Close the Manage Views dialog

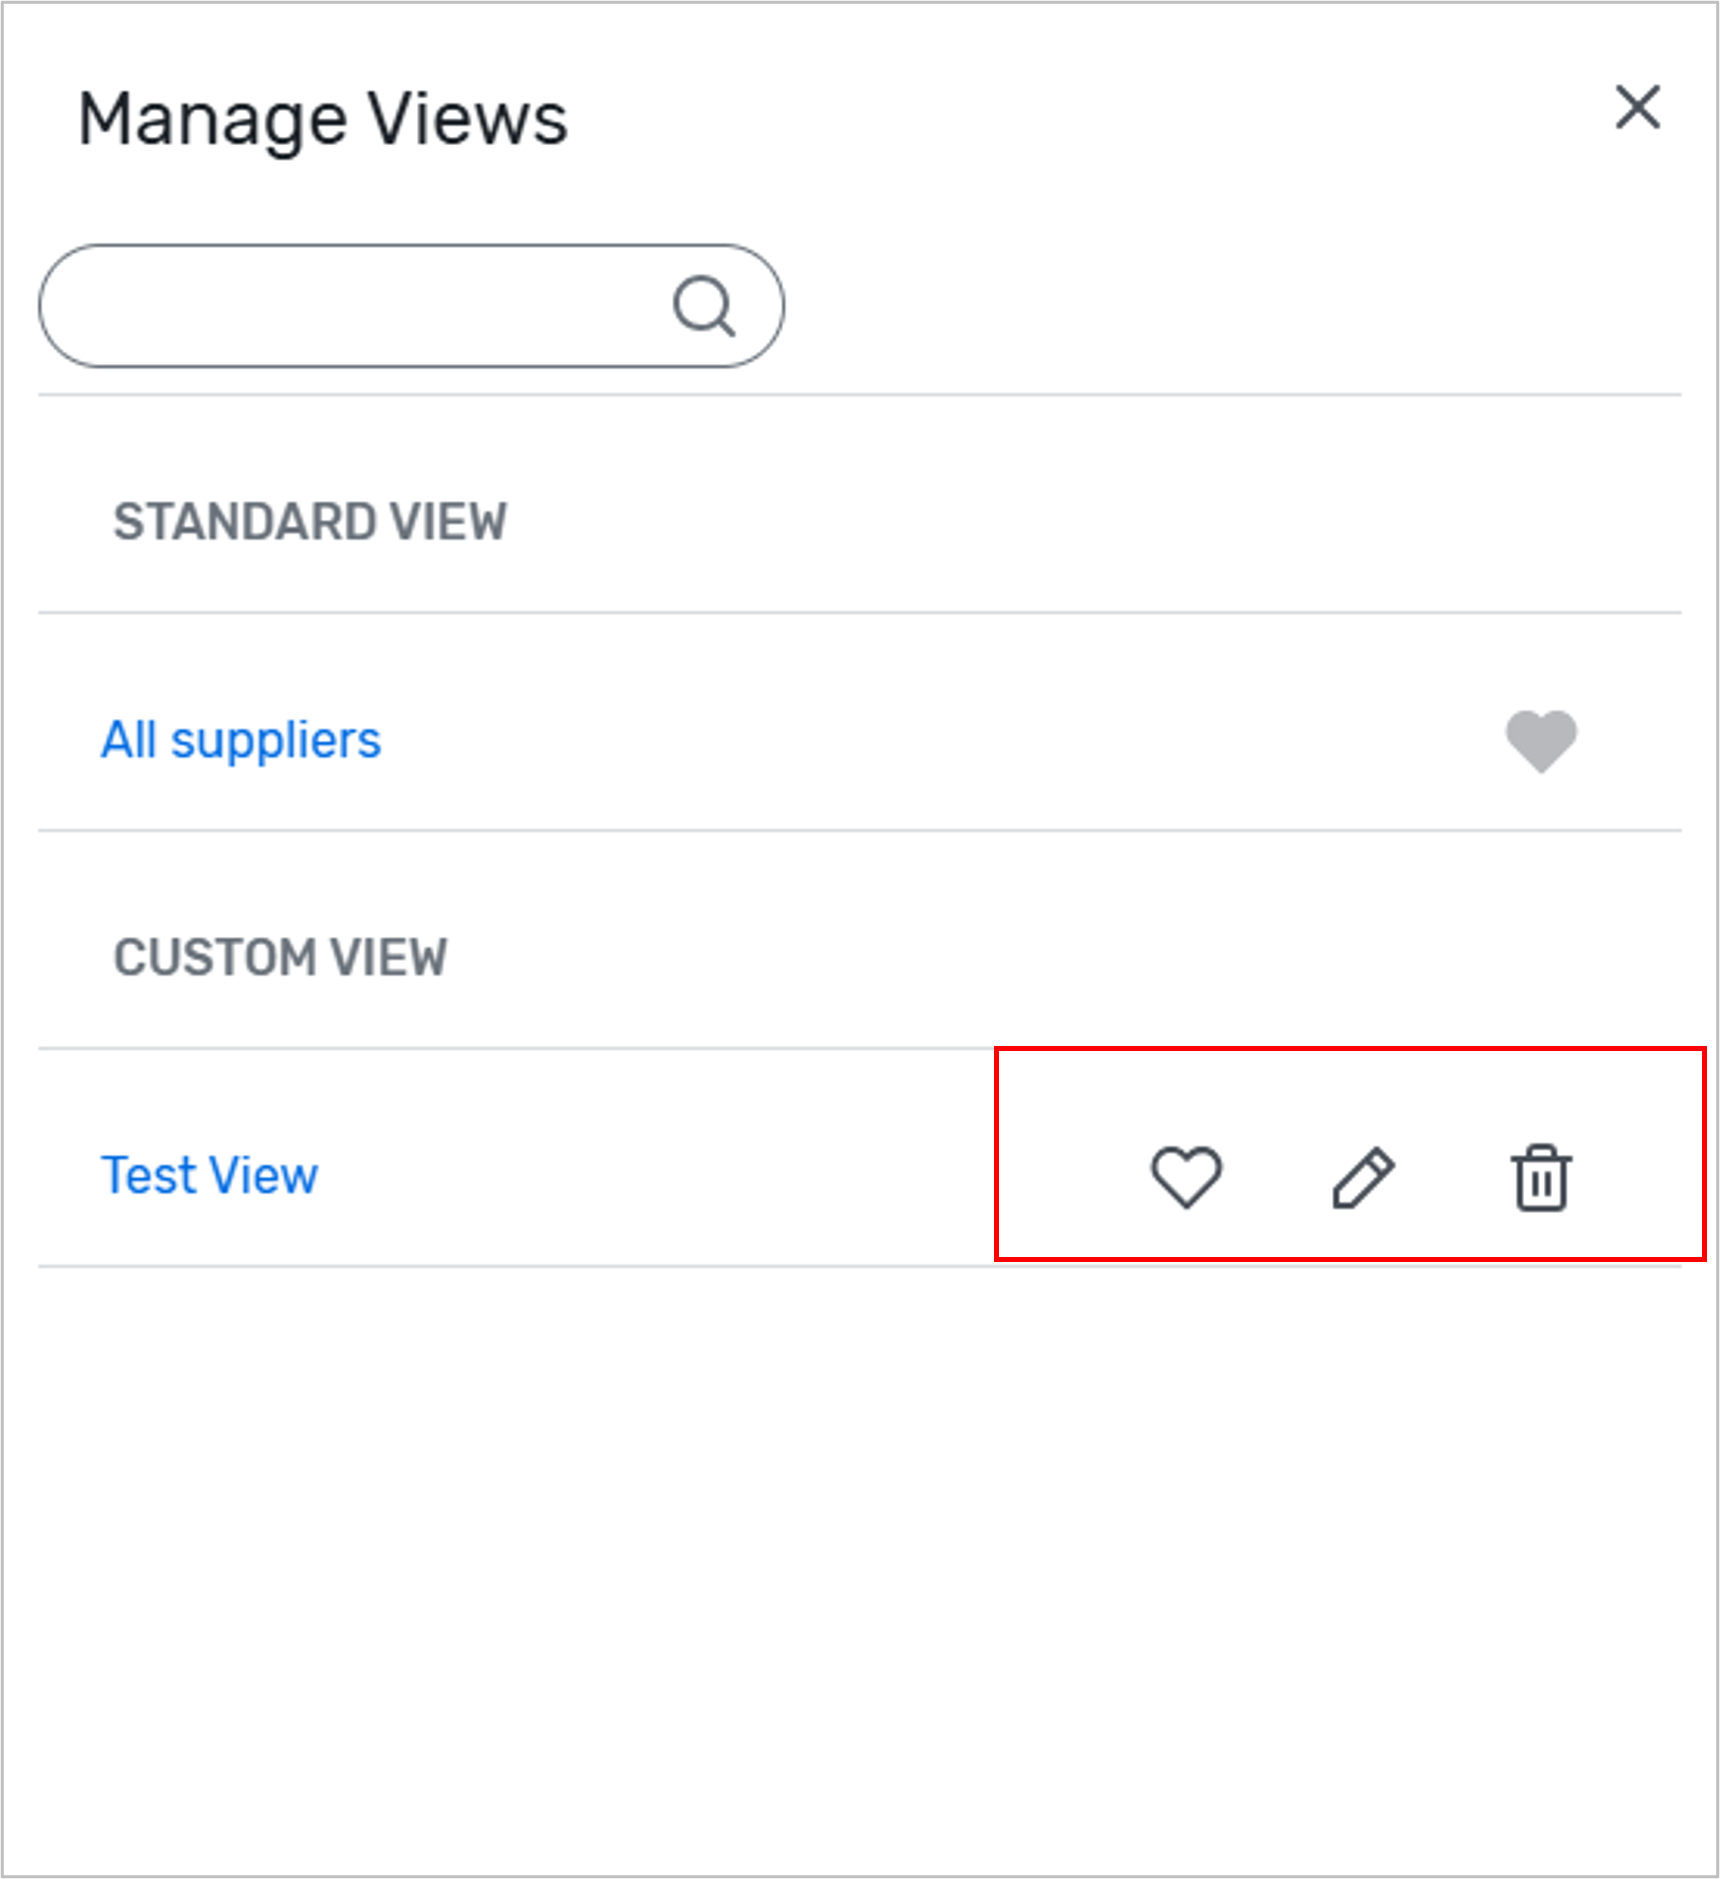click(1637, 107)
